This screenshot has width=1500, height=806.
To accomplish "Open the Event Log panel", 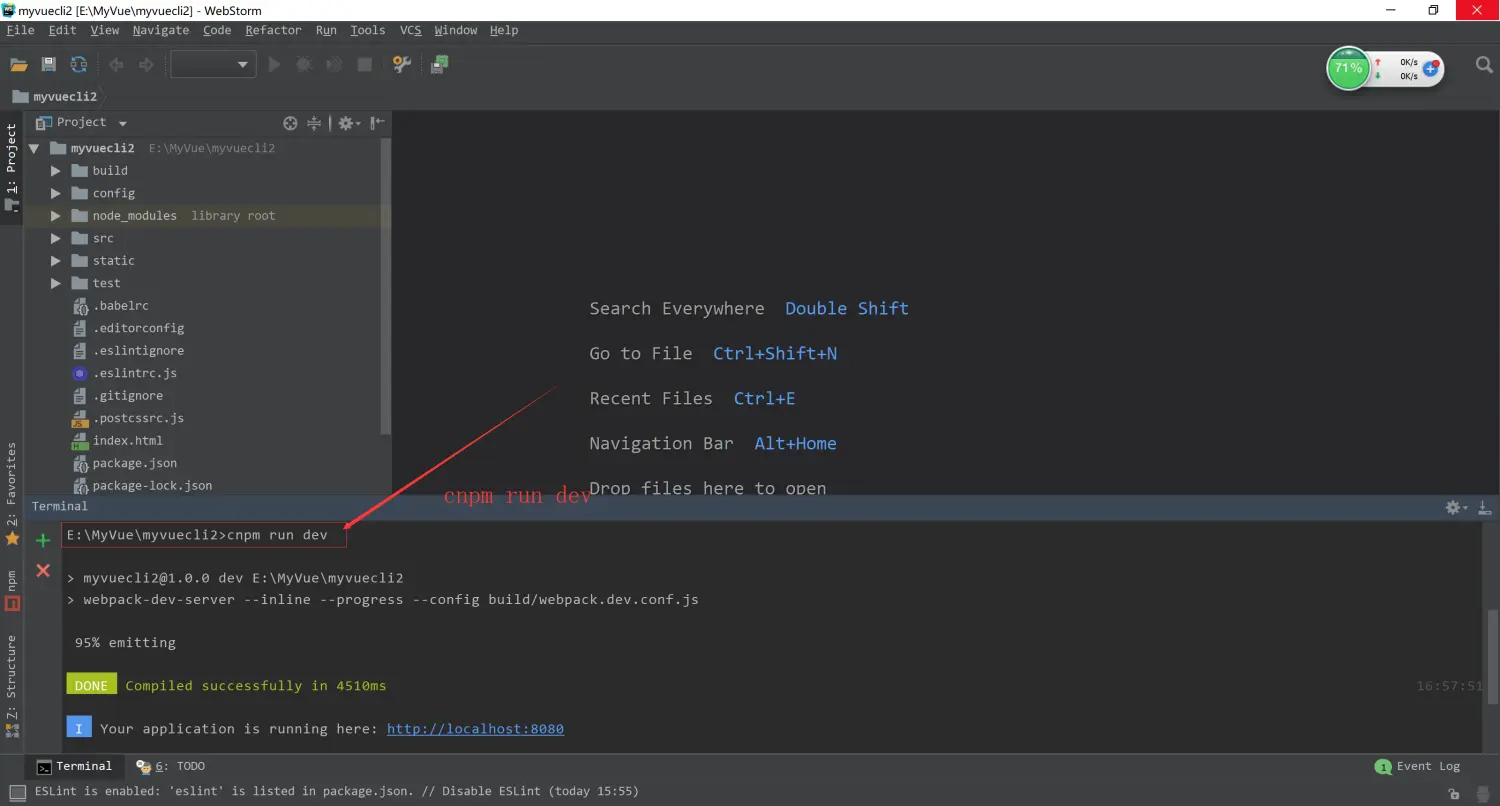I will (x=1418, y=767).
